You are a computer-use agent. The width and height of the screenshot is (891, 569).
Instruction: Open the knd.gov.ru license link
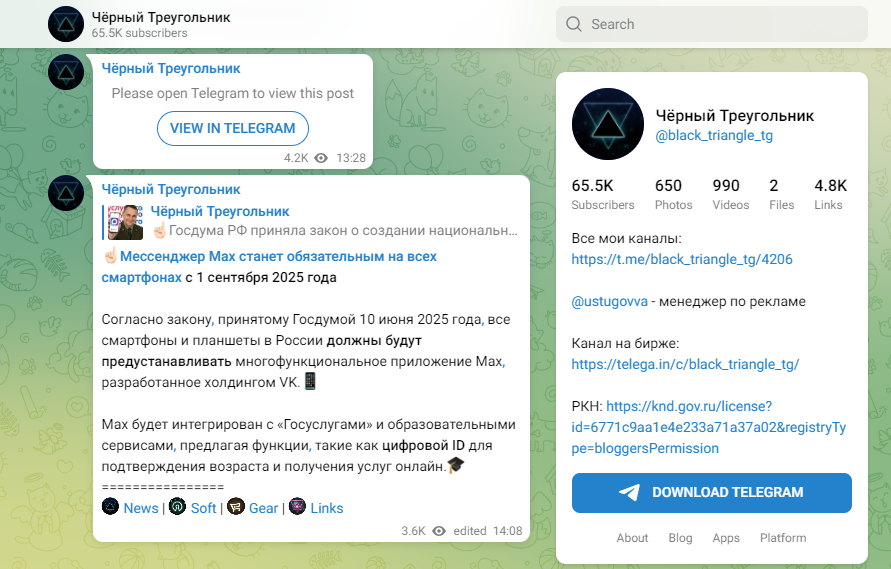tap(709, 427)
